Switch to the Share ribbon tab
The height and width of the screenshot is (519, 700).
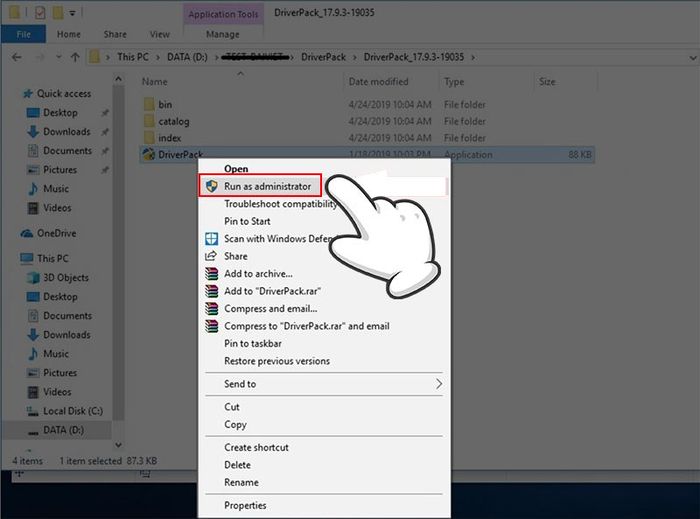point(115,34)
